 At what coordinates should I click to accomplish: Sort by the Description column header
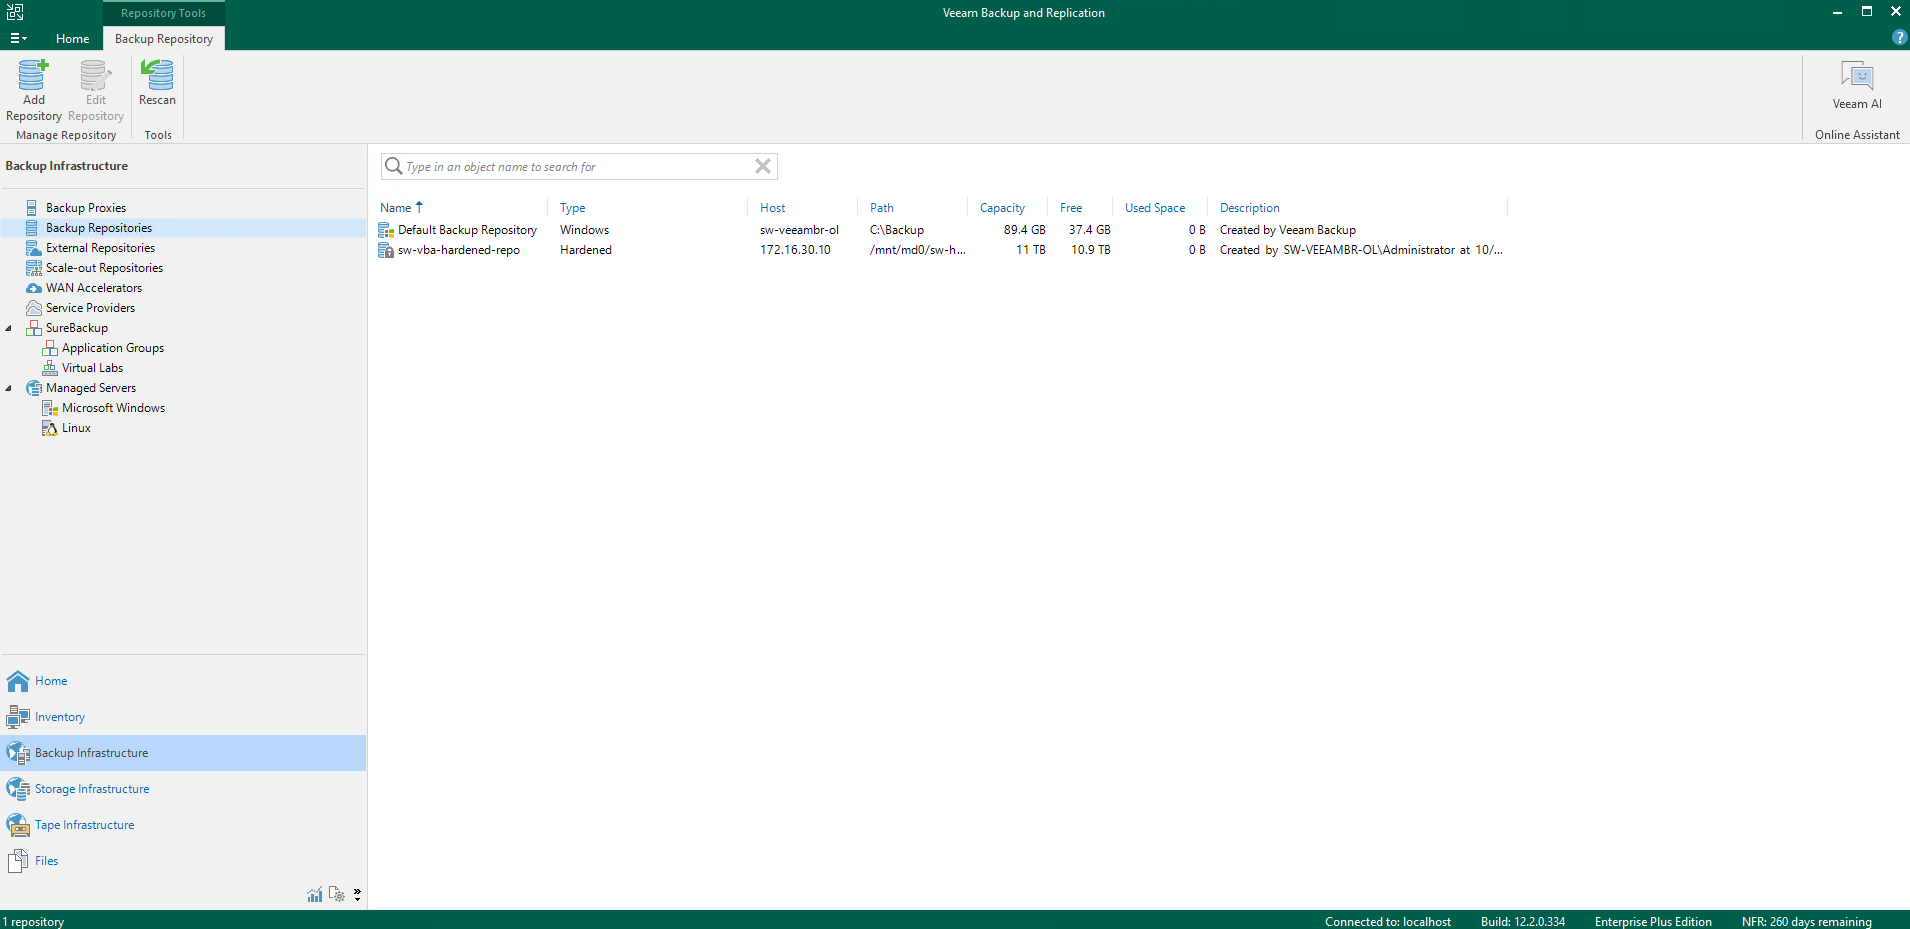(x=1250, y=208)
